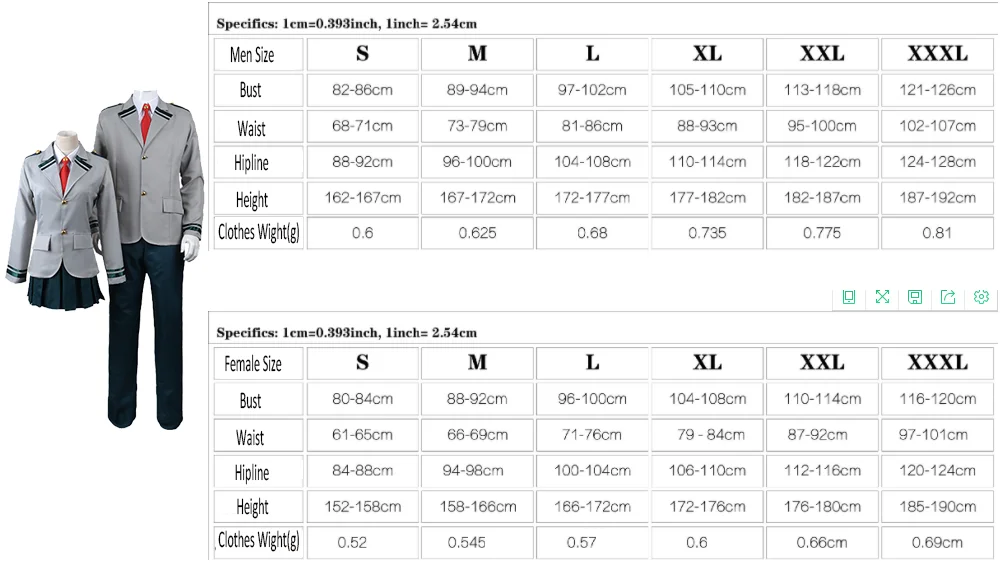Click the S column header in female table

tap(362, 363)
